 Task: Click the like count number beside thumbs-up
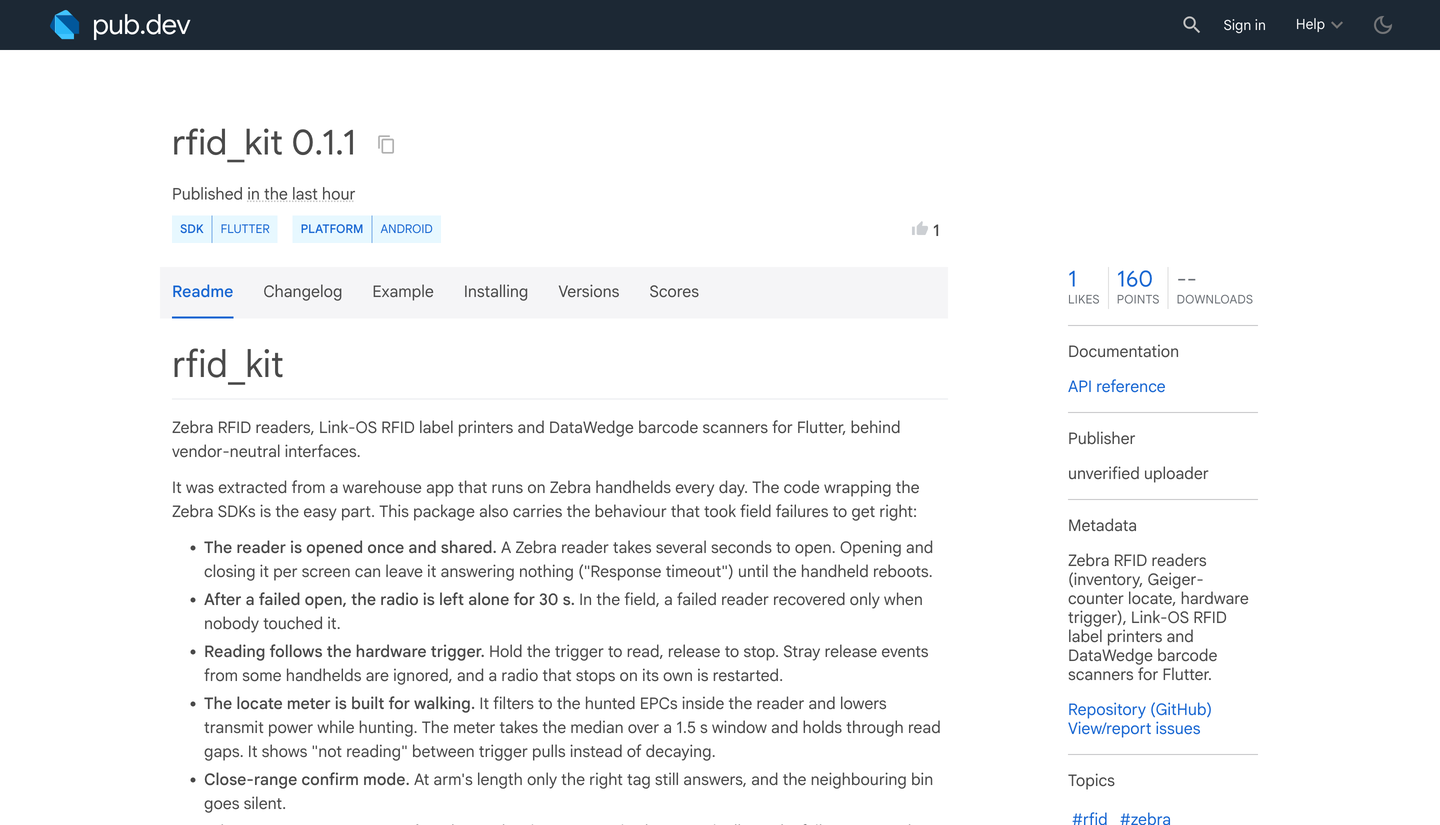pos(936,230)
